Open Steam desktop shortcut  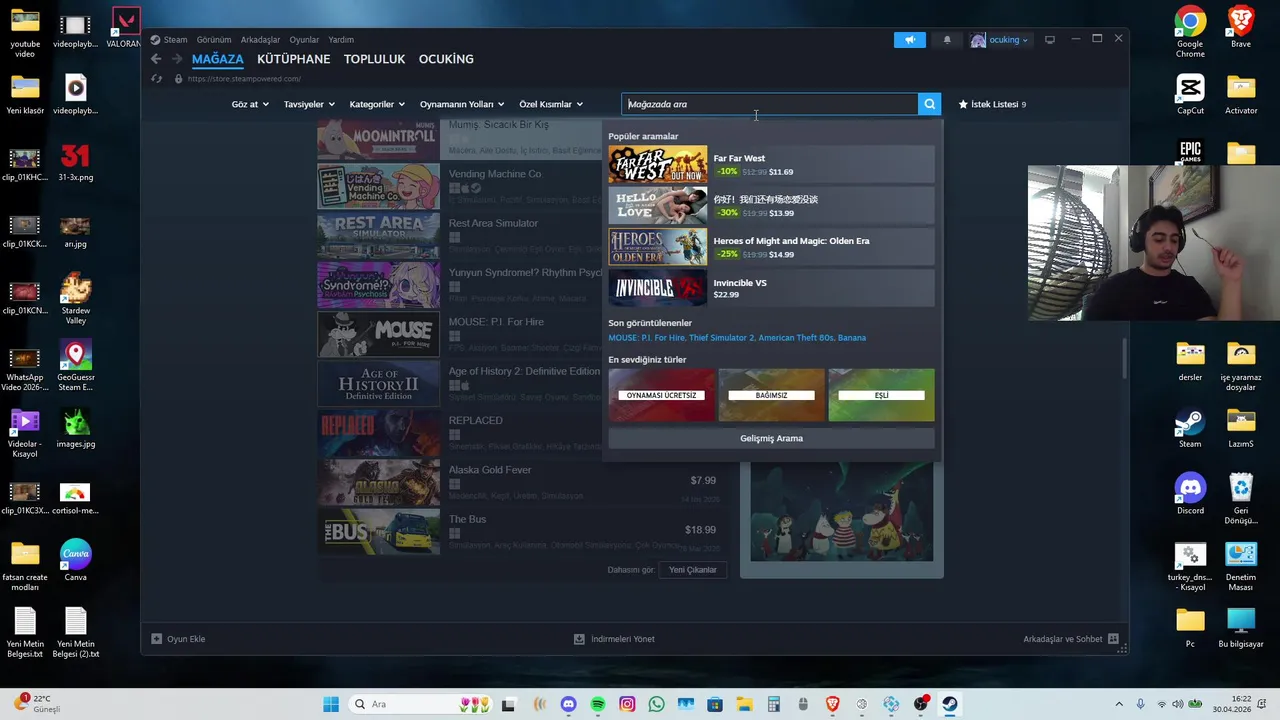click(x=1190, y=428)
